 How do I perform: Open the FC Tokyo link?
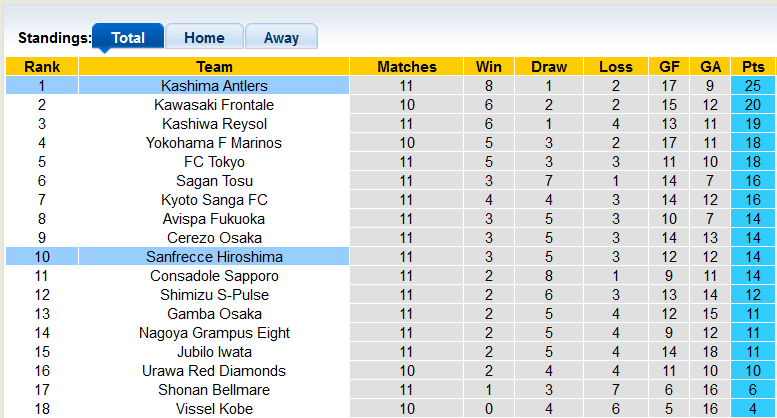pos(214,162)
